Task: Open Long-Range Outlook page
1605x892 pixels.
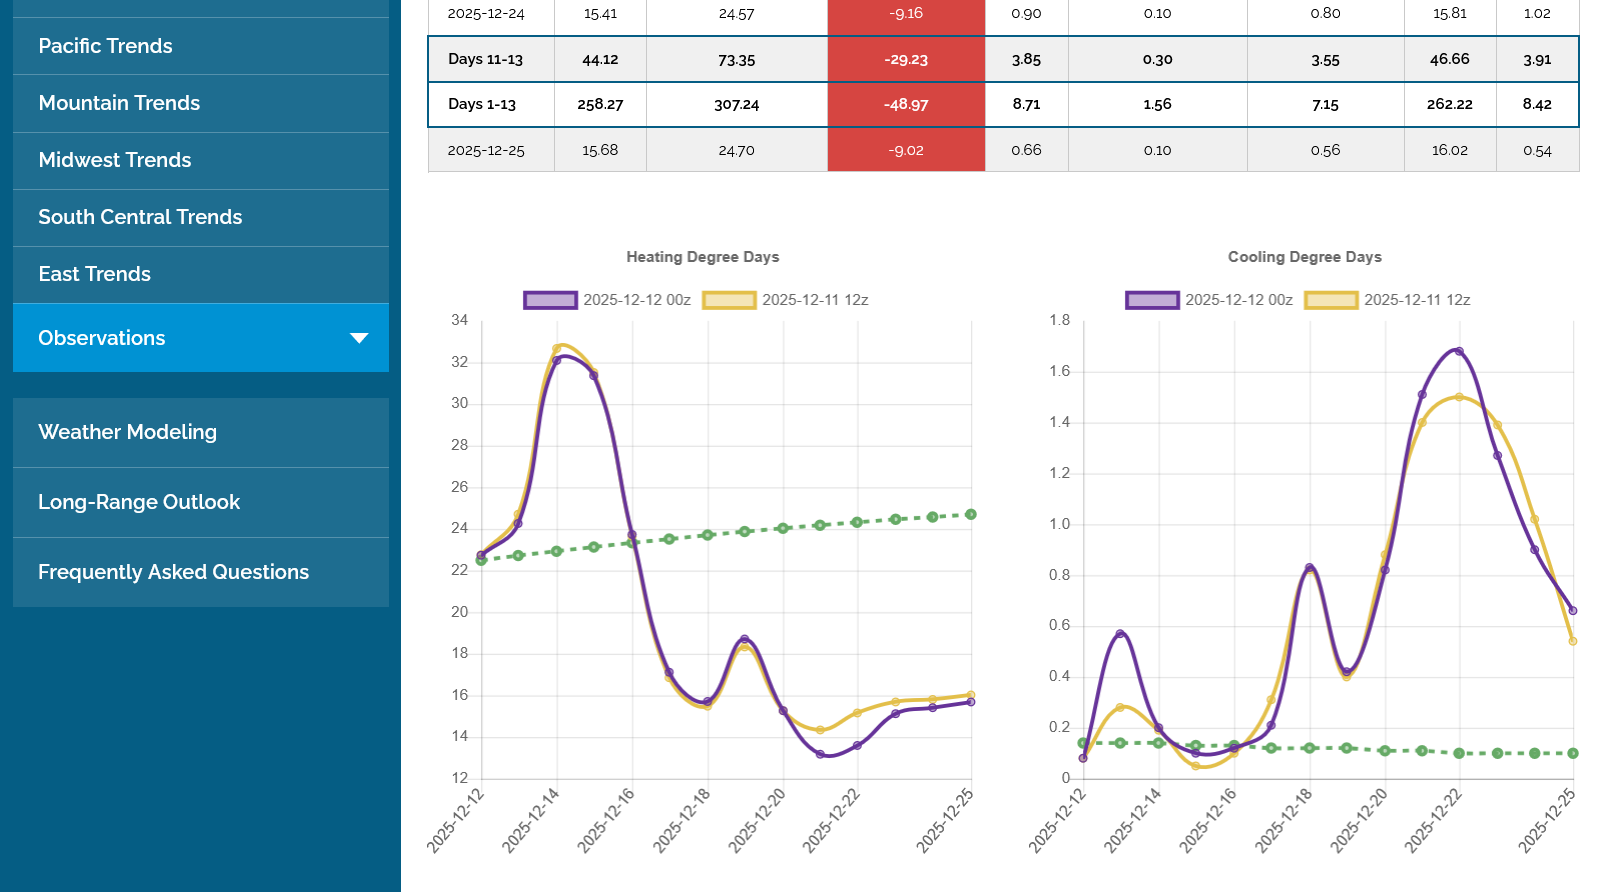Action: point(139,502)
